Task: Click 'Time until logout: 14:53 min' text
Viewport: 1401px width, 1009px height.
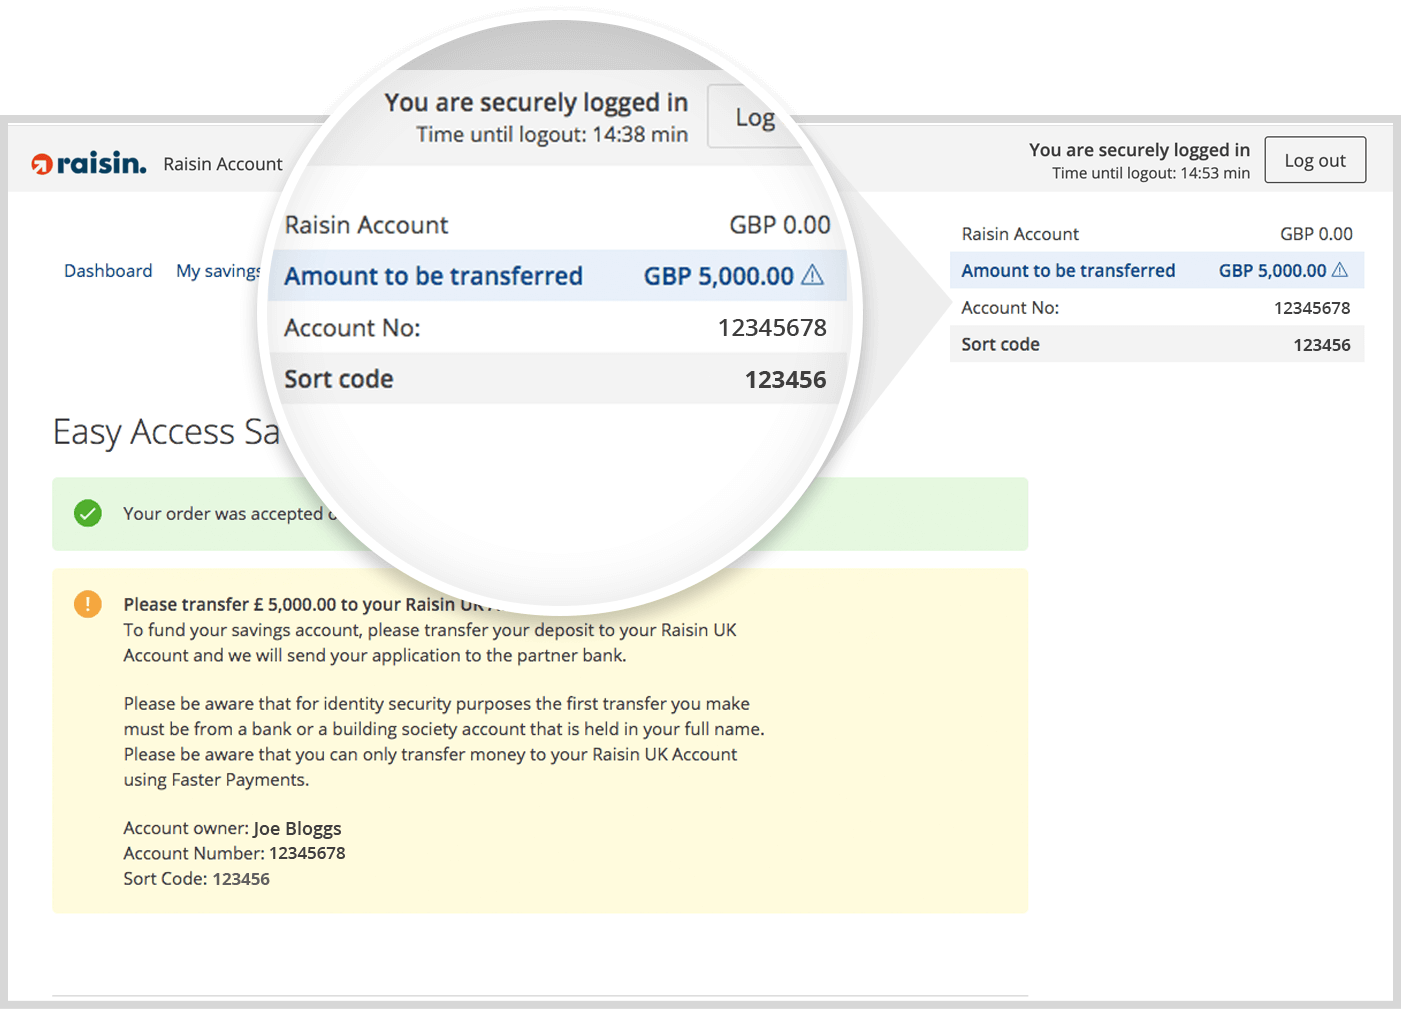Action: click(1151, 173)
